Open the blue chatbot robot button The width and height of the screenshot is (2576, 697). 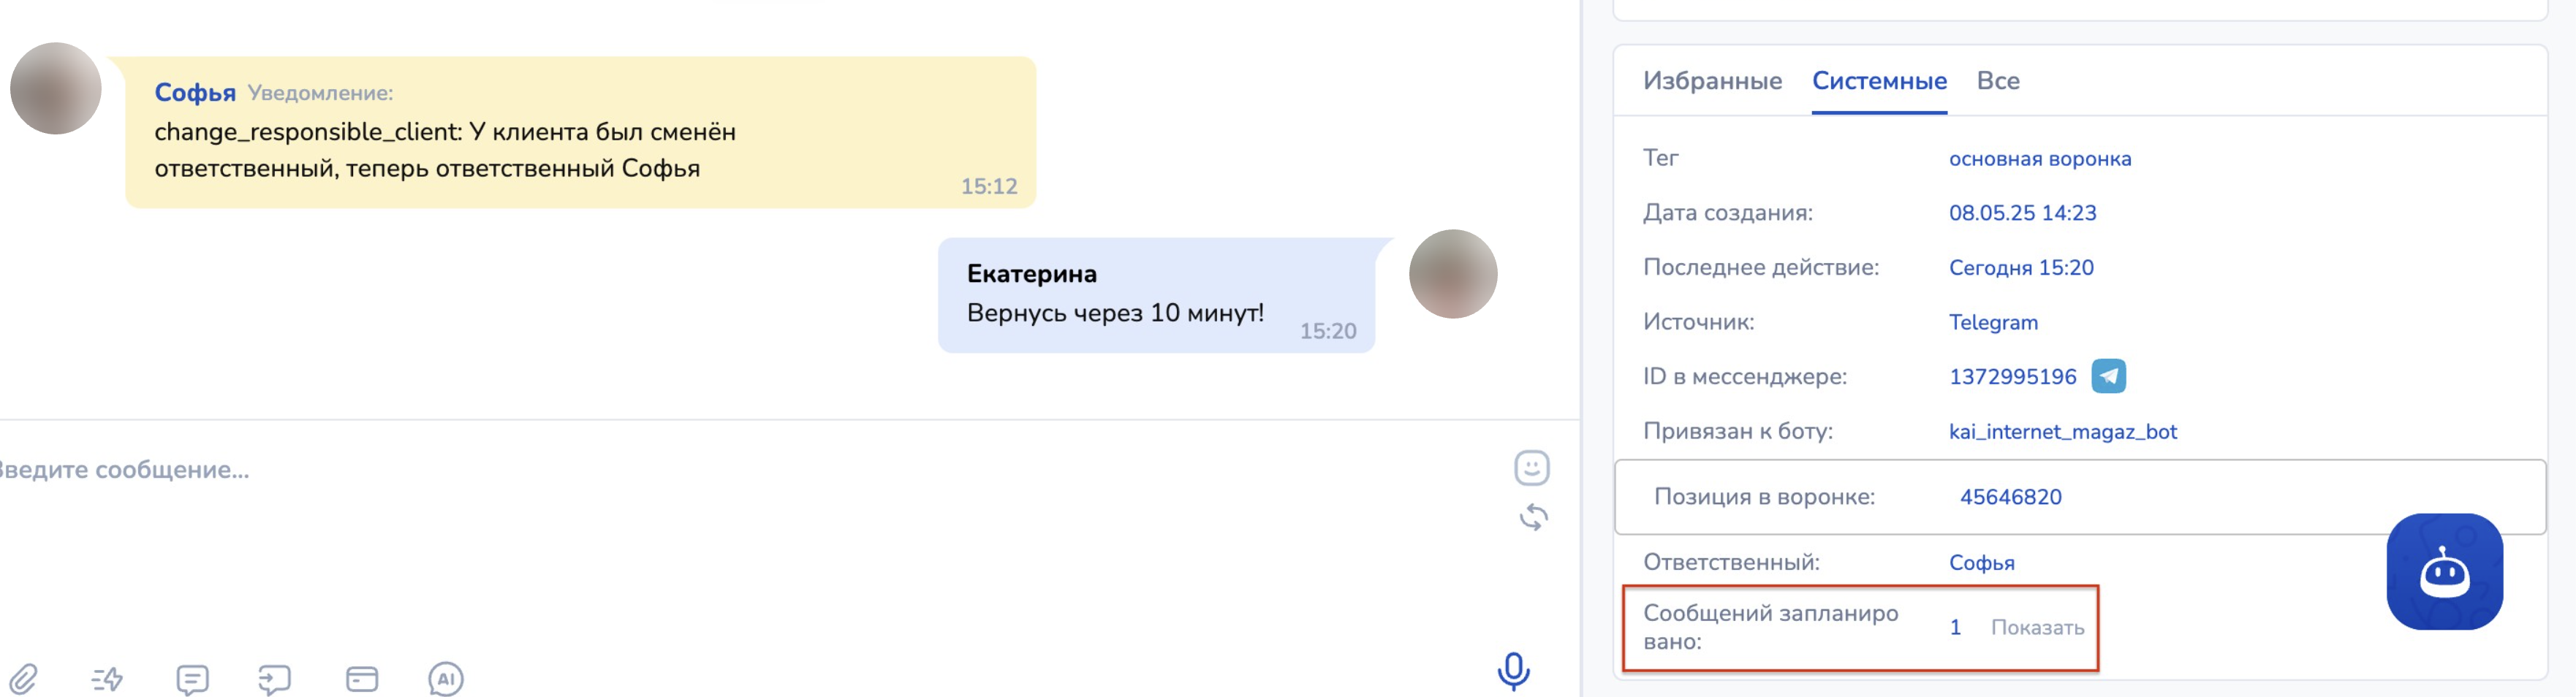point(2444,571)
